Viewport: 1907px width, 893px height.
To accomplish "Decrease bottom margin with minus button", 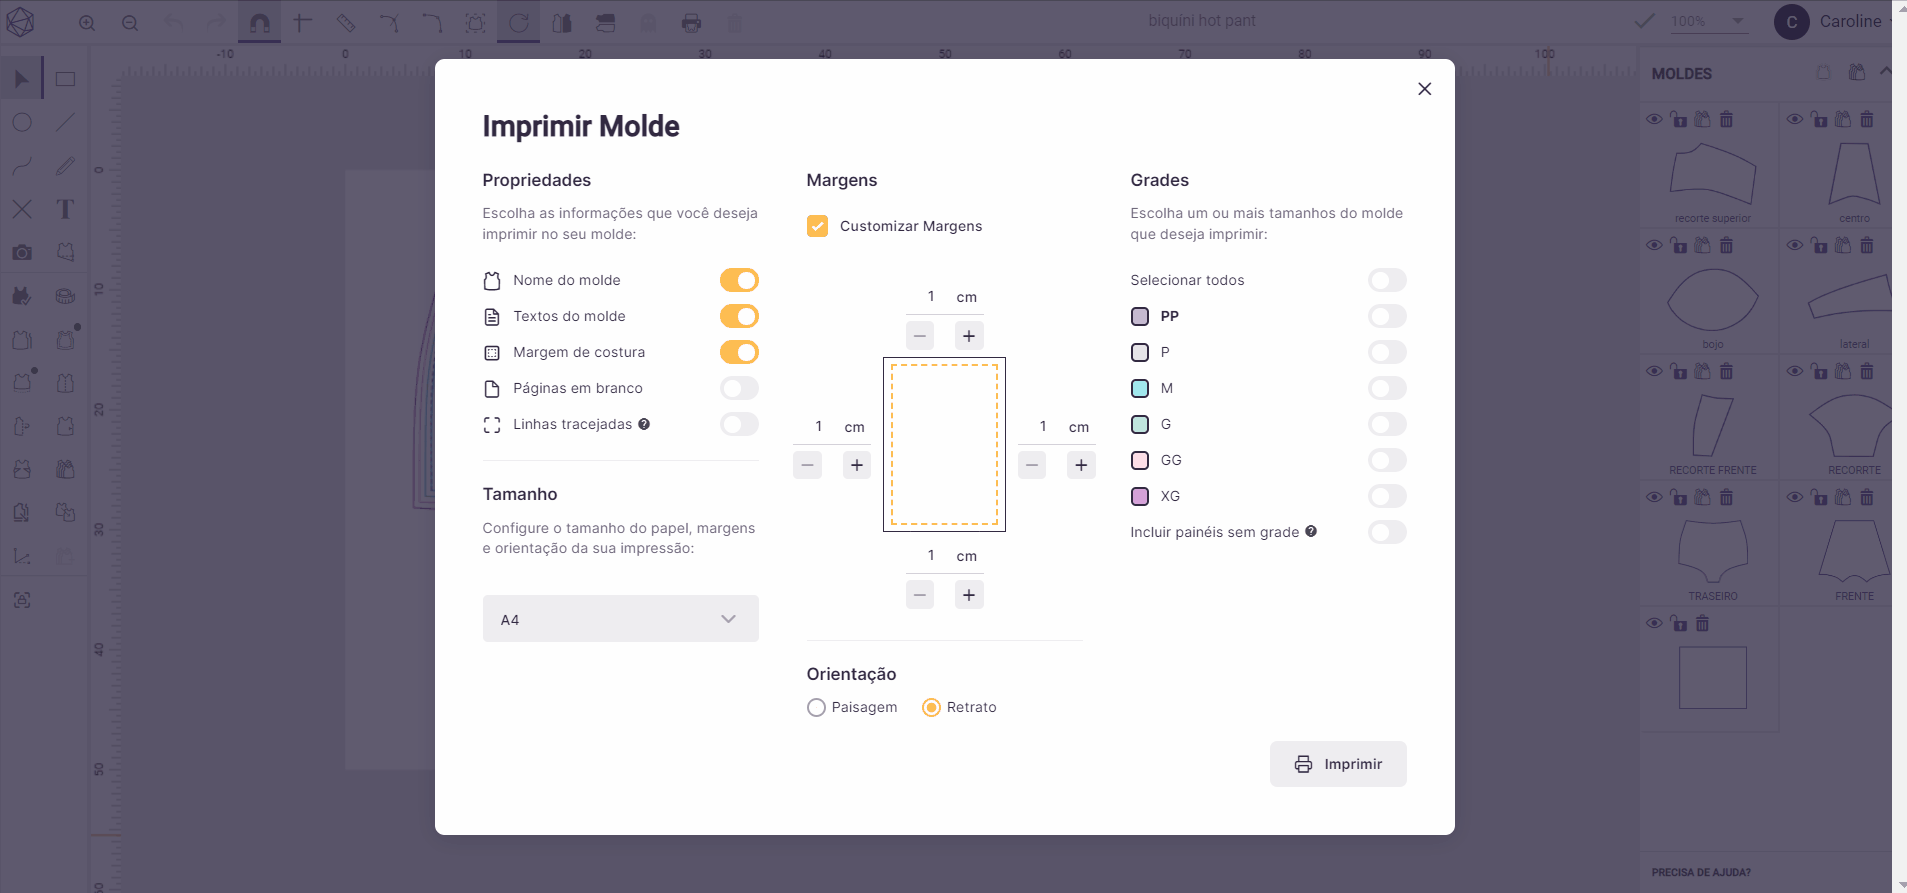I will pyautogui.click(x=920, y=595).
